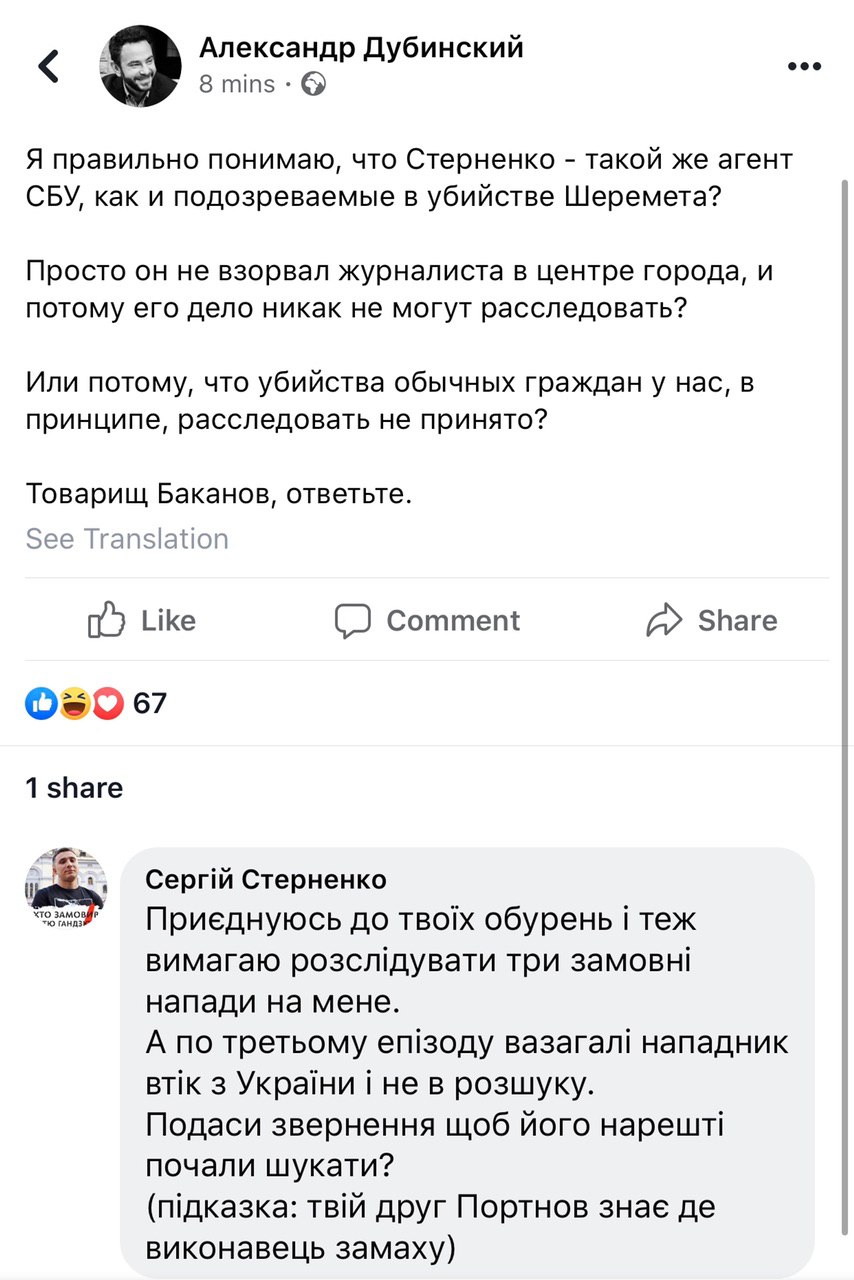The image size is (854, 1280).
Task: Go back using the left chevron arrow
Action: [x=48, y=67]
